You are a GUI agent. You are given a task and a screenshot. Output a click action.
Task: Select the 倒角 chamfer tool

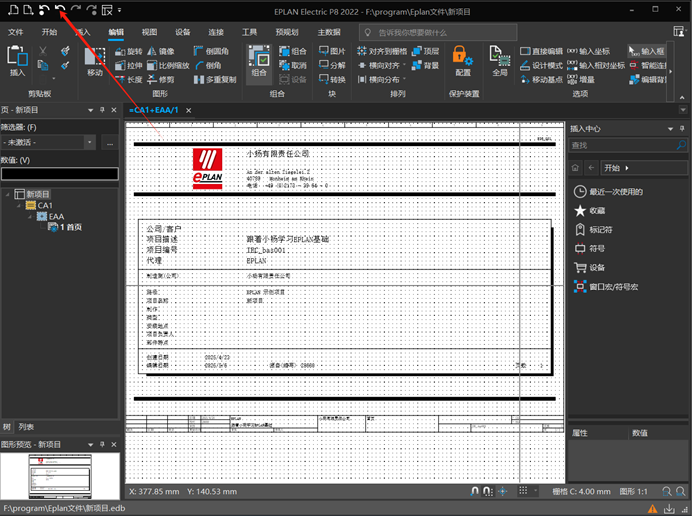(x=208, y=65)
